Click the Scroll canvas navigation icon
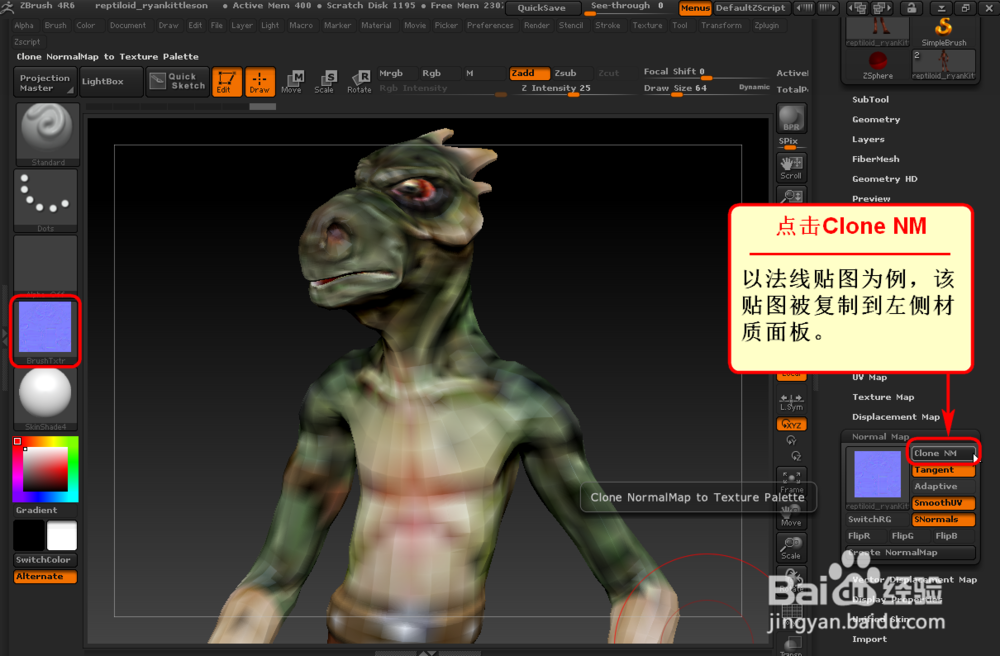 pos(791,168)
